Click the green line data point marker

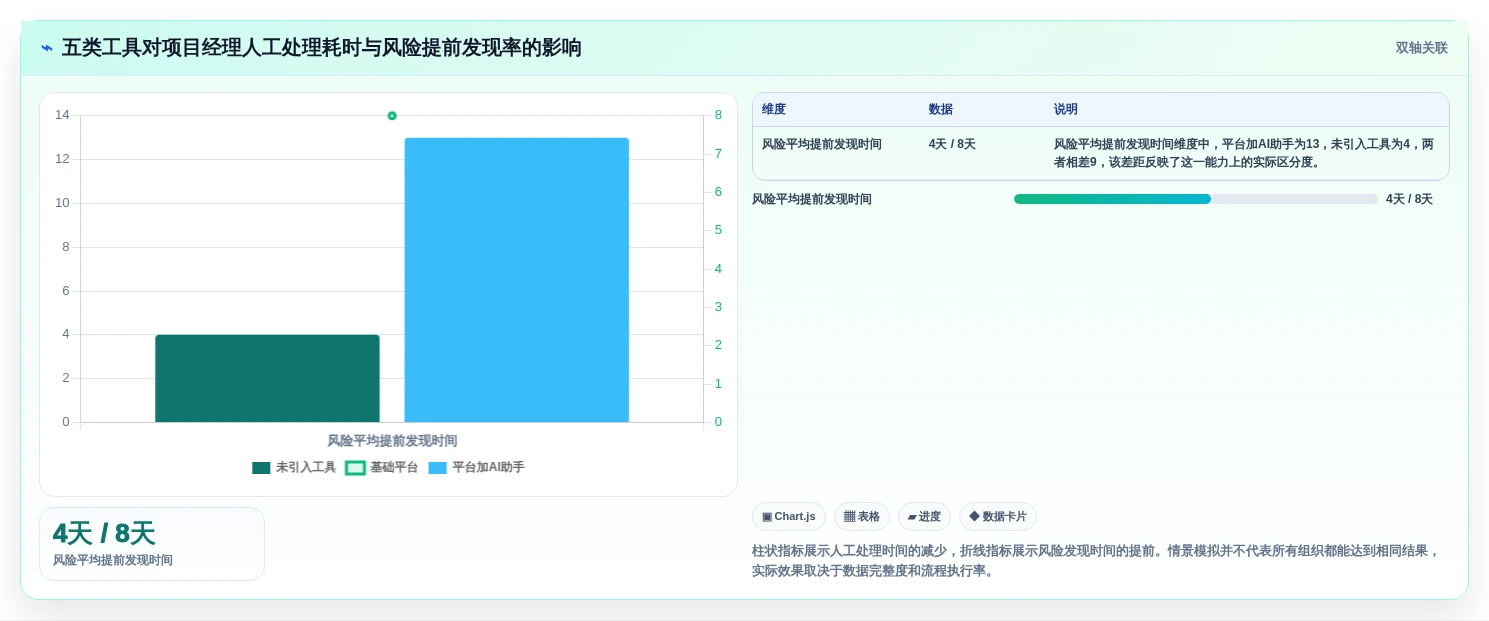pos(392,116)
